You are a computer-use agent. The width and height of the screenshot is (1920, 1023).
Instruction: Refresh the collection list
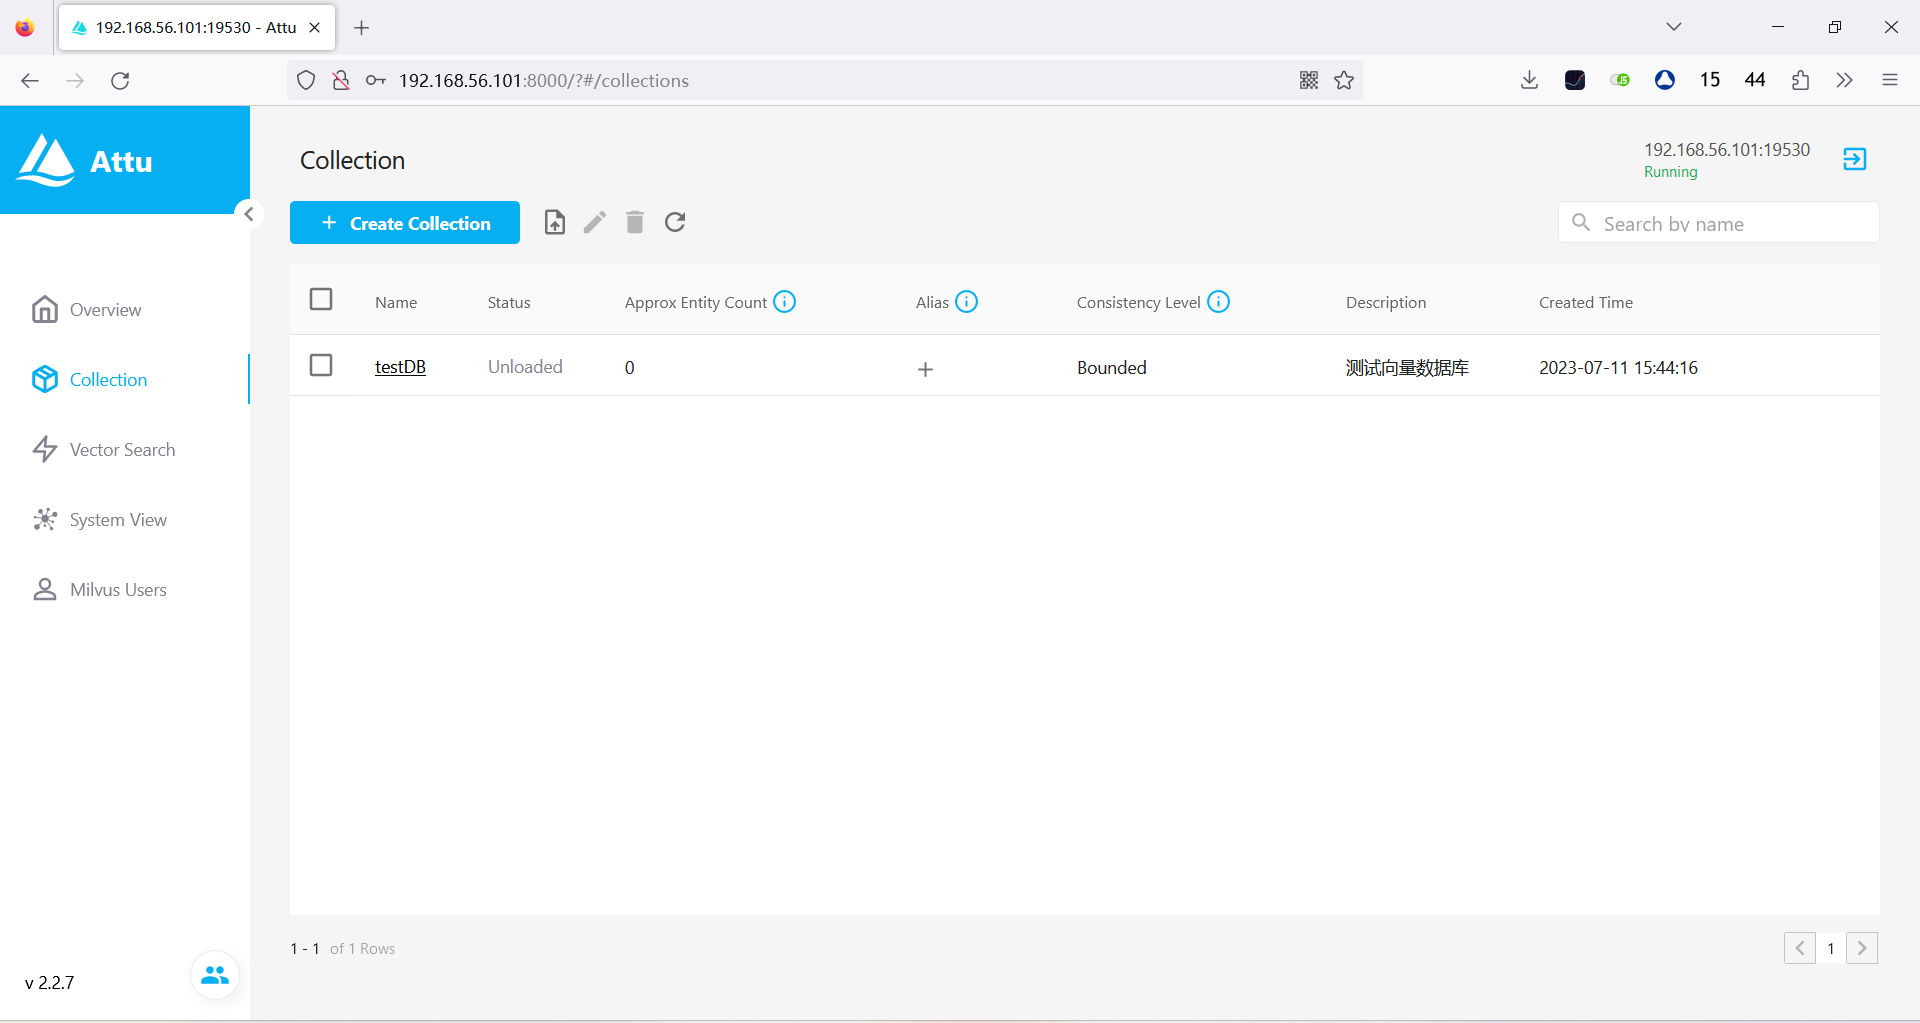(x=675, y=222)
